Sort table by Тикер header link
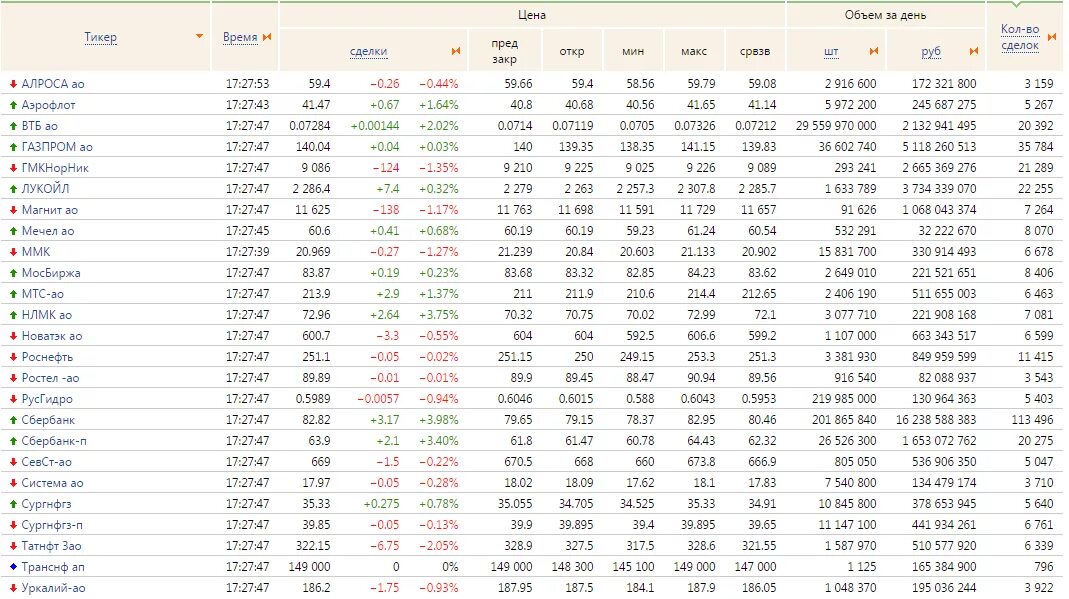 [100, 37]
